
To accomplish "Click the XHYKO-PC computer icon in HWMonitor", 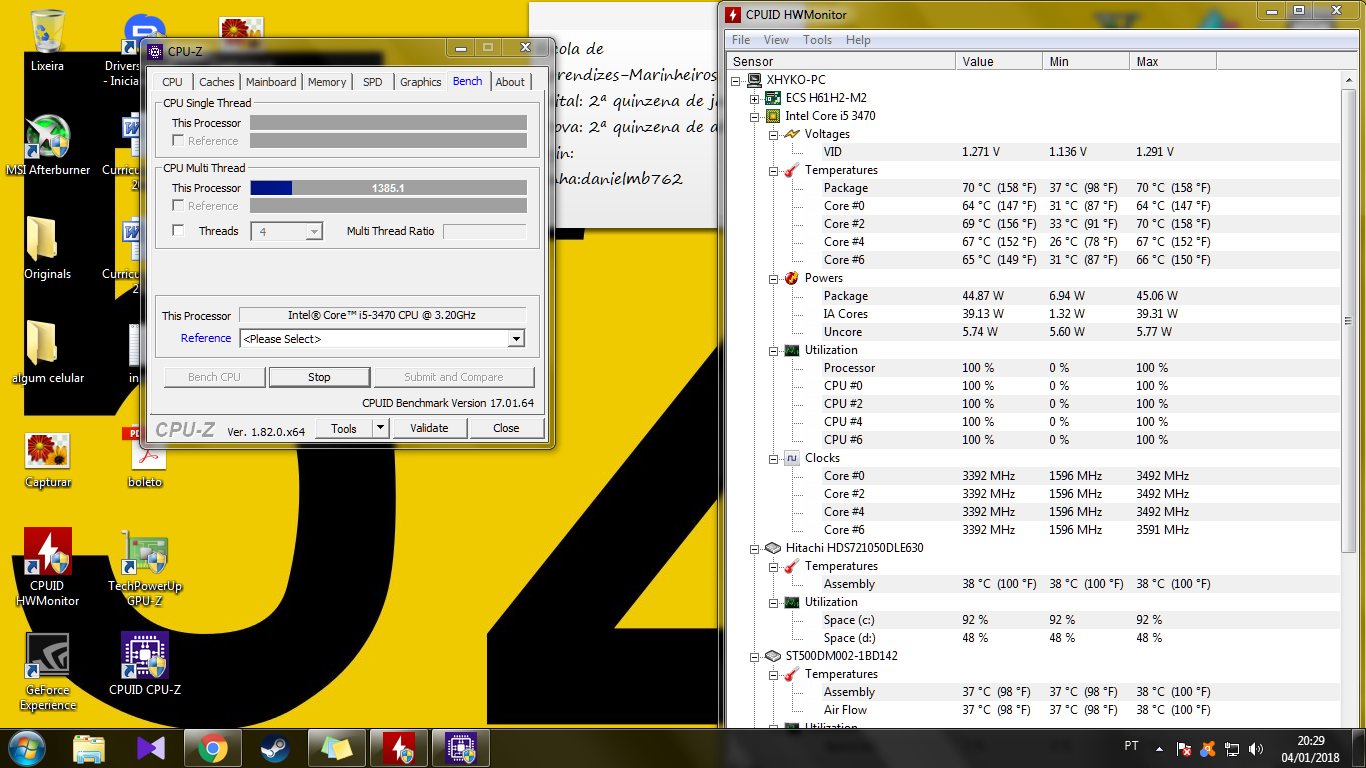I will tap(756, 80).
